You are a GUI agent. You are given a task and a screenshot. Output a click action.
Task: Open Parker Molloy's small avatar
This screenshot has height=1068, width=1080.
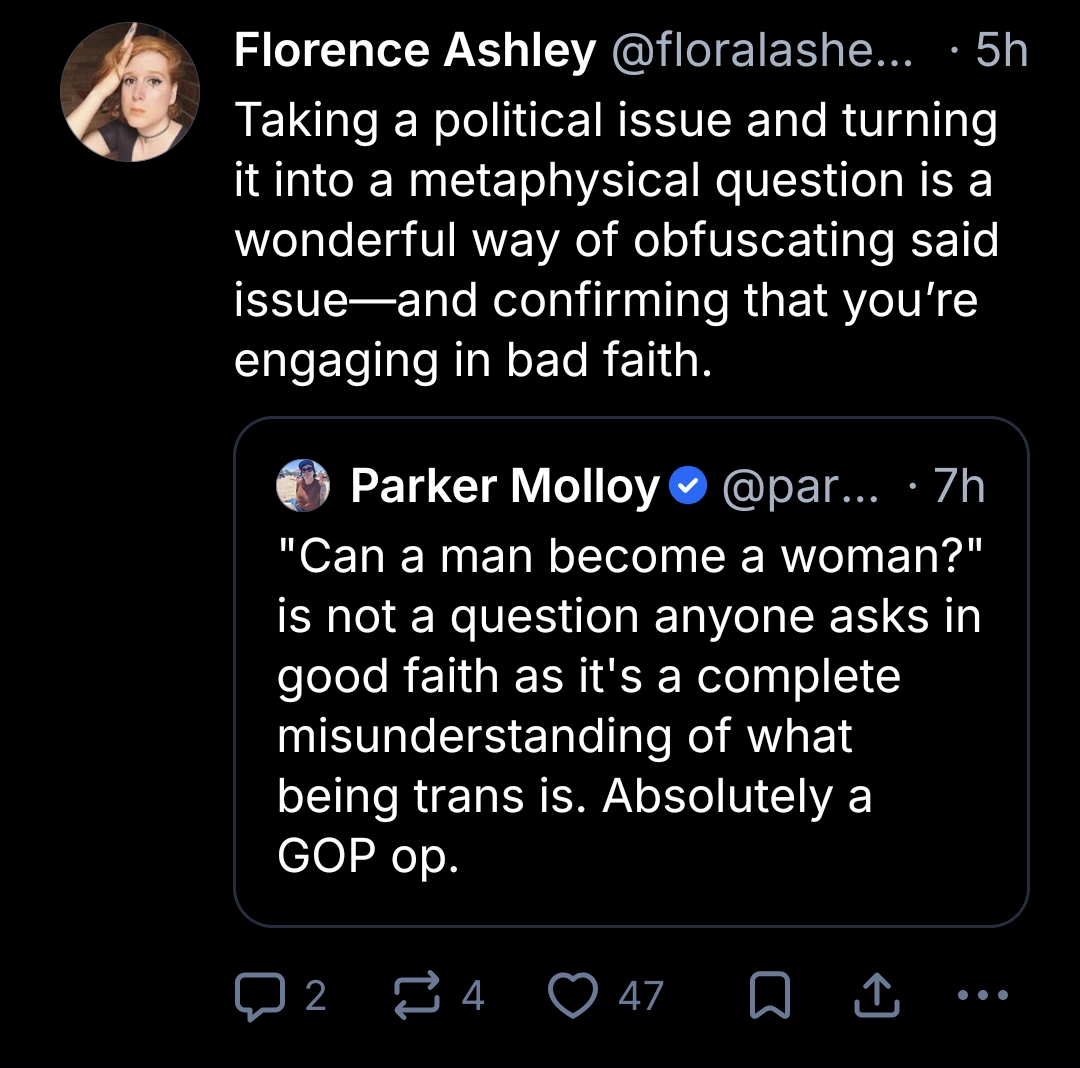pos(301,486)
